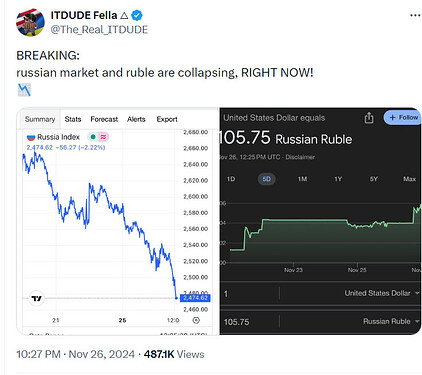The width and height of the screenshot is (422, 375).
Task: Click the Russia flag icon by Russia Index
Action: pos(31,137)
